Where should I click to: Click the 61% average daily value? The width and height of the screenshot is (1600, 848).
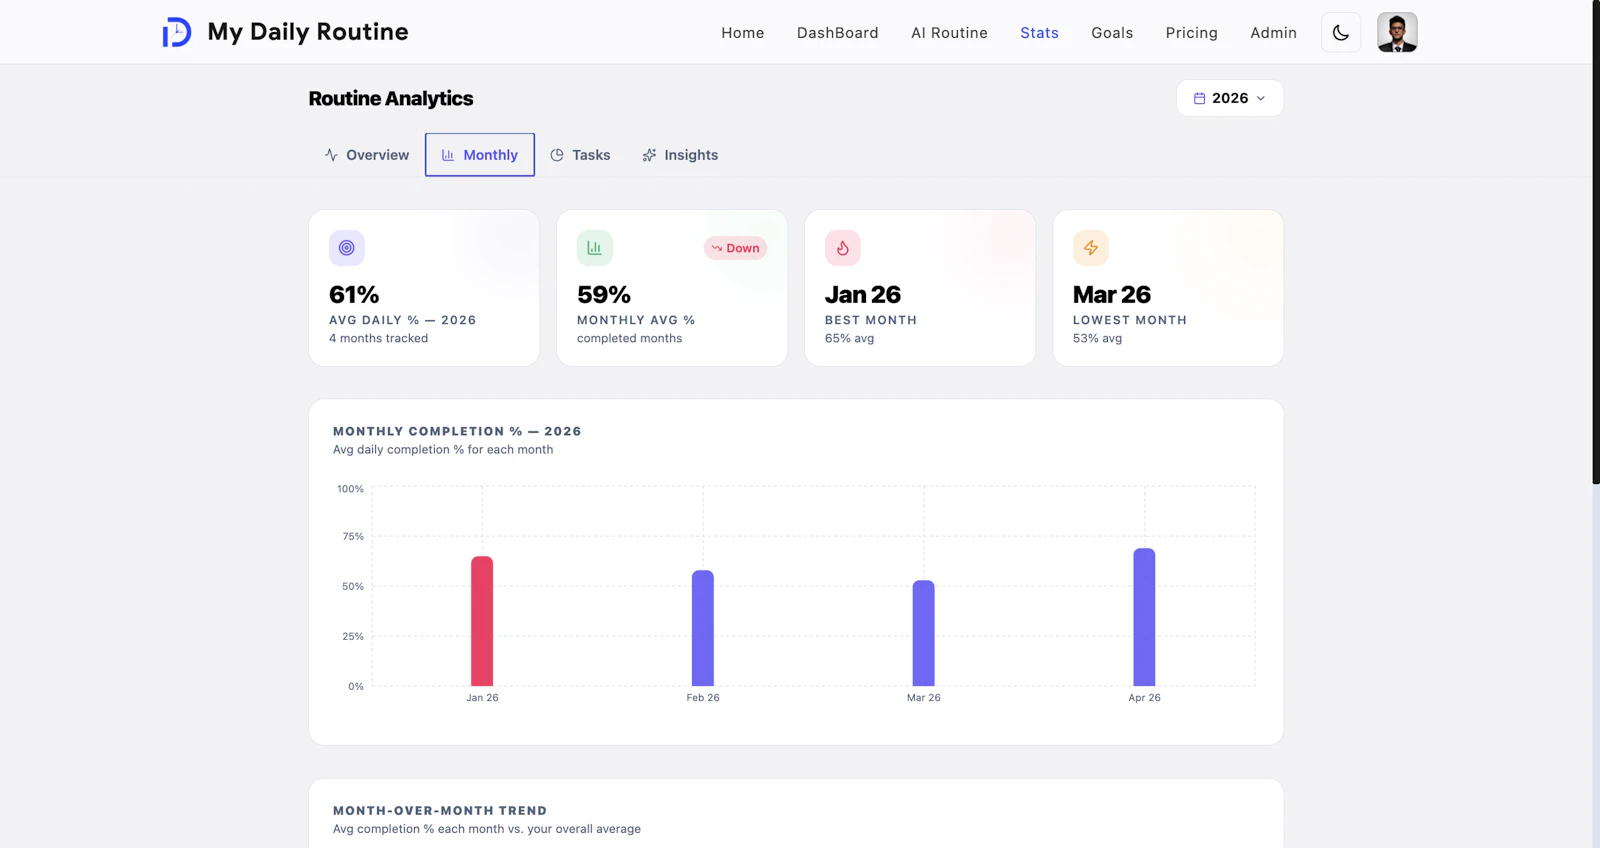tap(354, 295)
